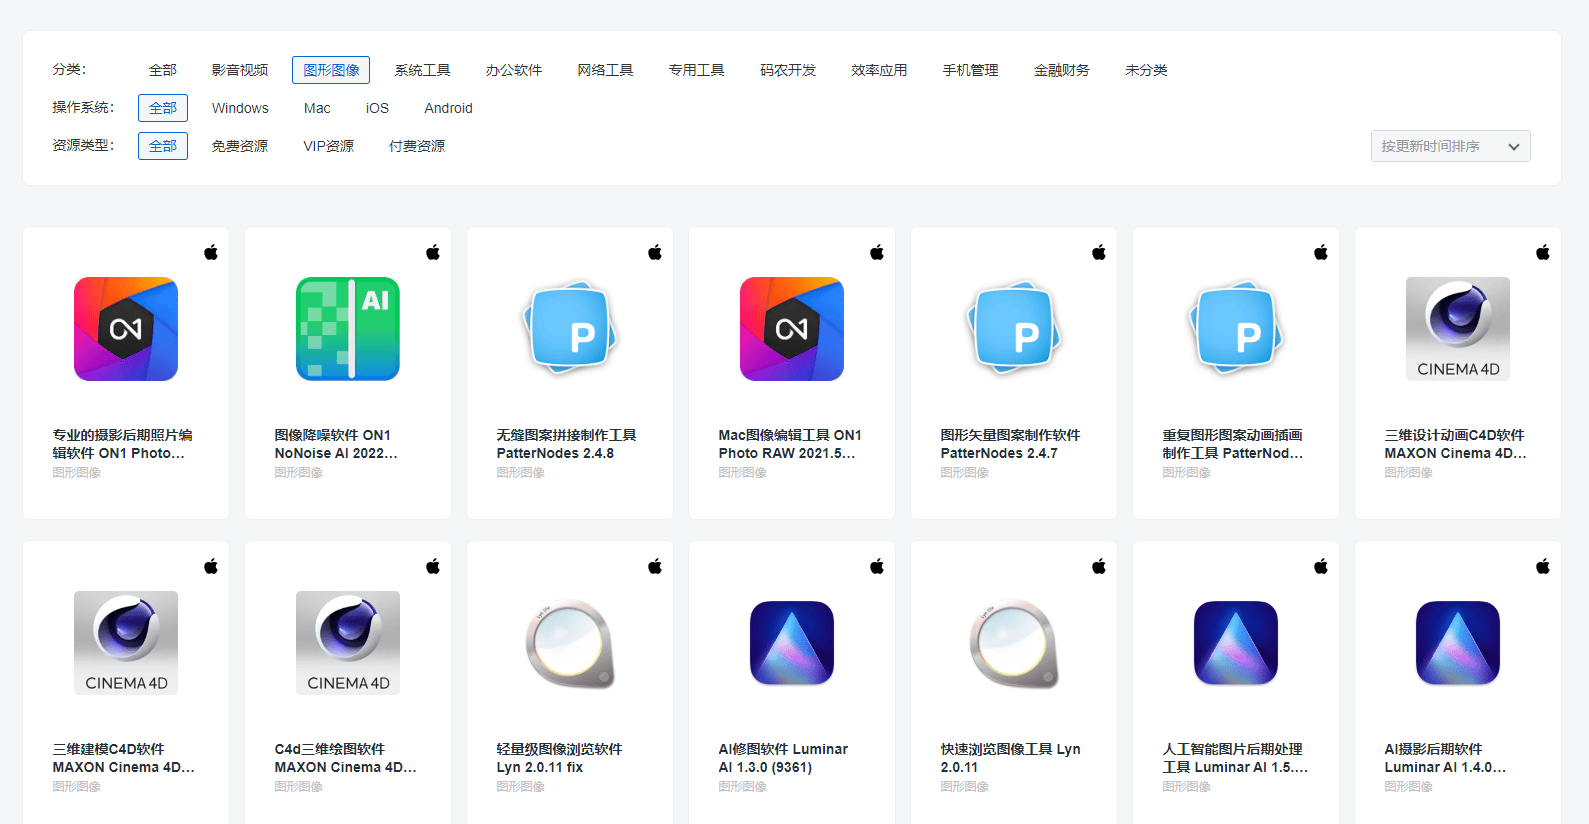Filter operating system by Mac
This screenshot has height=824, width=1589.
point(317,108)
